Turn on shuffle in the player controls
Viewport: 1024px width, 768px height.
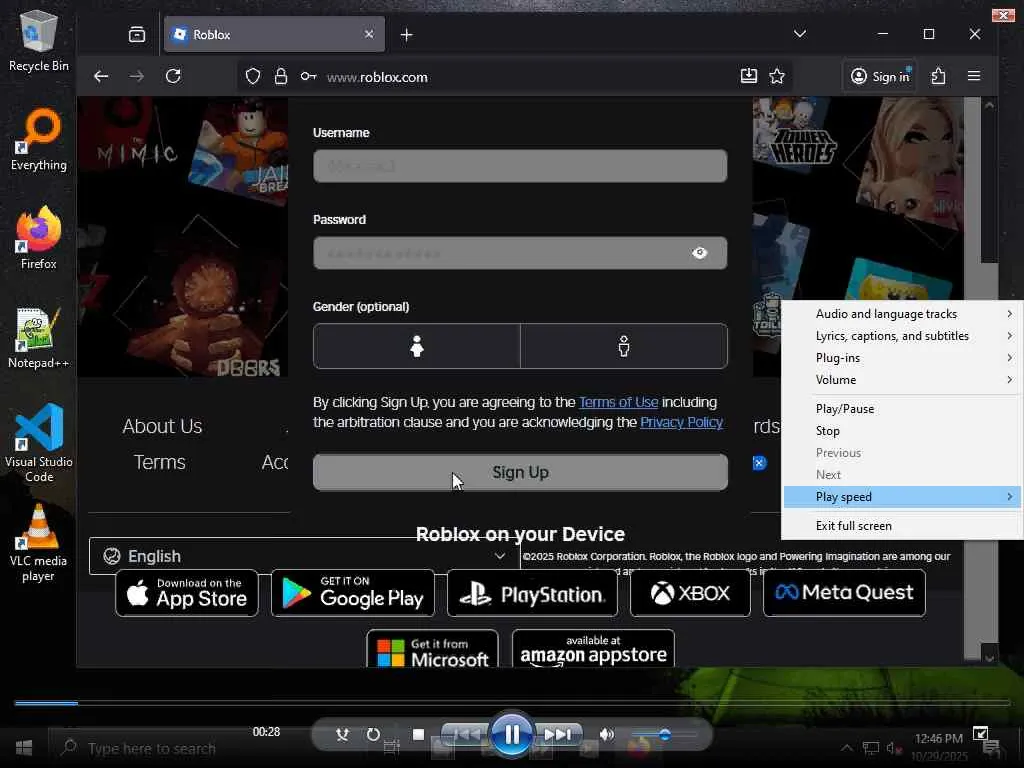pos(342,735)
